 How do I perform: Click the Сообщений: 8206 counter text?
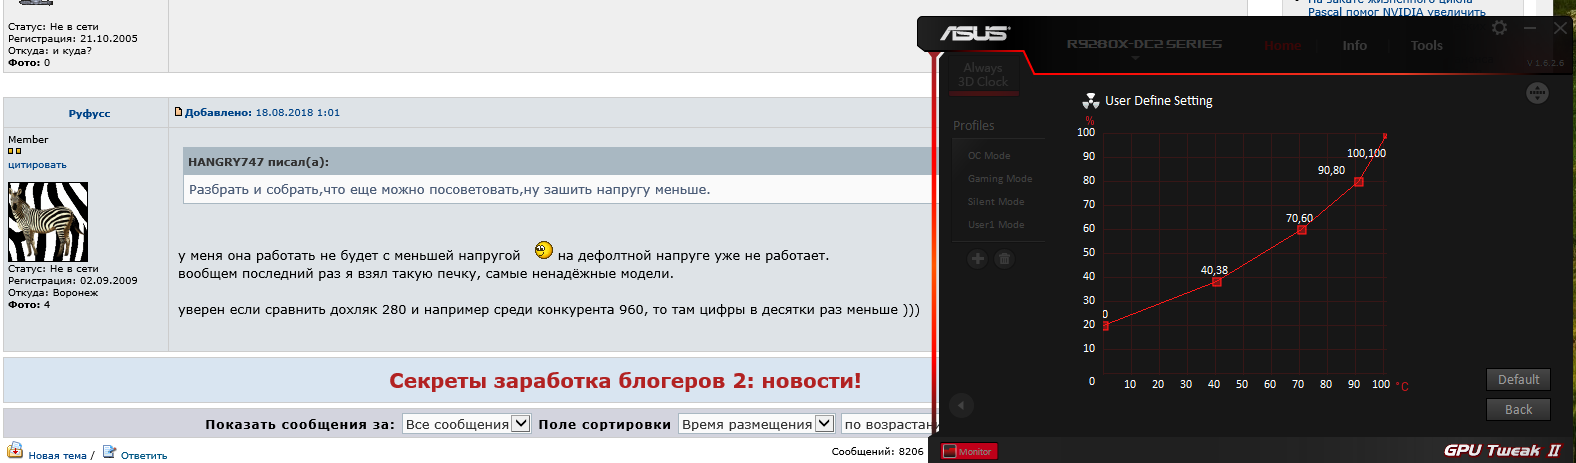[877, 451]
